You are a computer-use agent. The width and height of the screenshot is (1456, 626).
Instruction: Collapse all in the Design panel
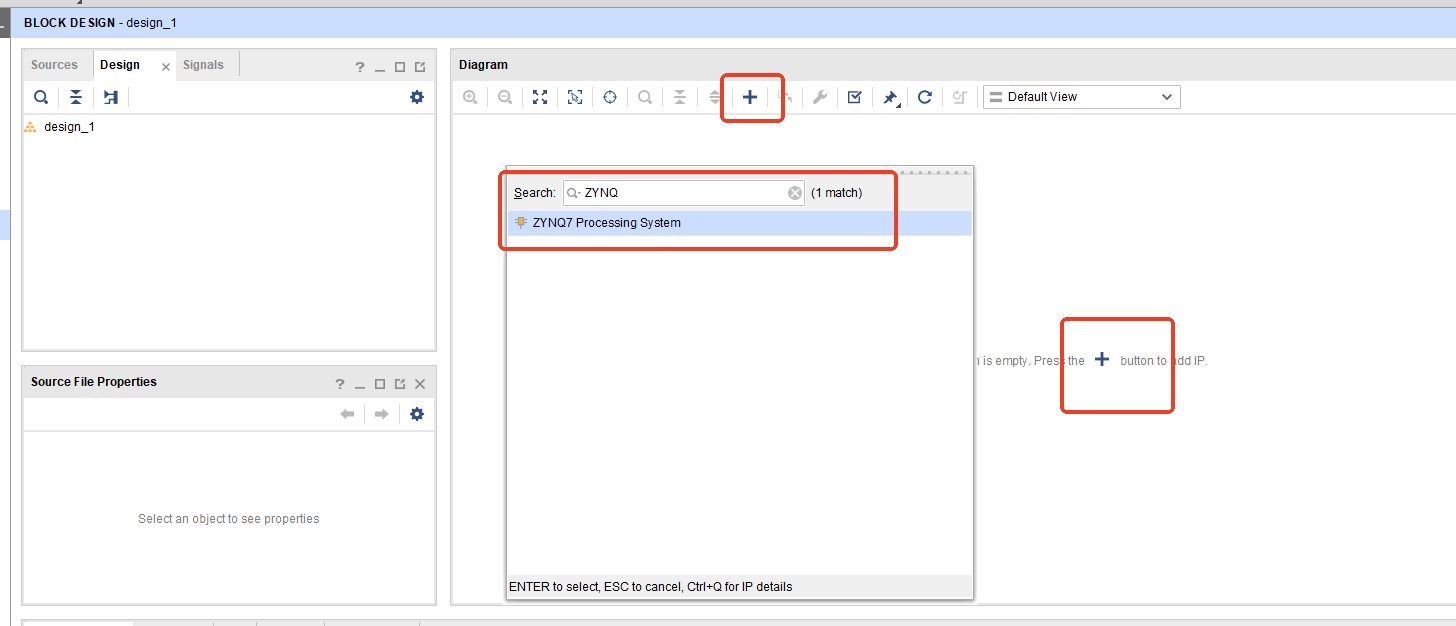click(76, 97)
